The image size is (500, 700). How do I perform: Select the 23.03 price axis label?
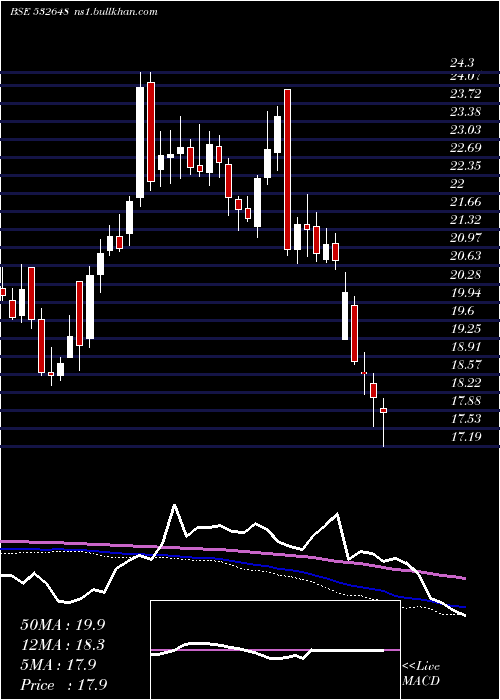pyautogui.click(x=466, y=130)
